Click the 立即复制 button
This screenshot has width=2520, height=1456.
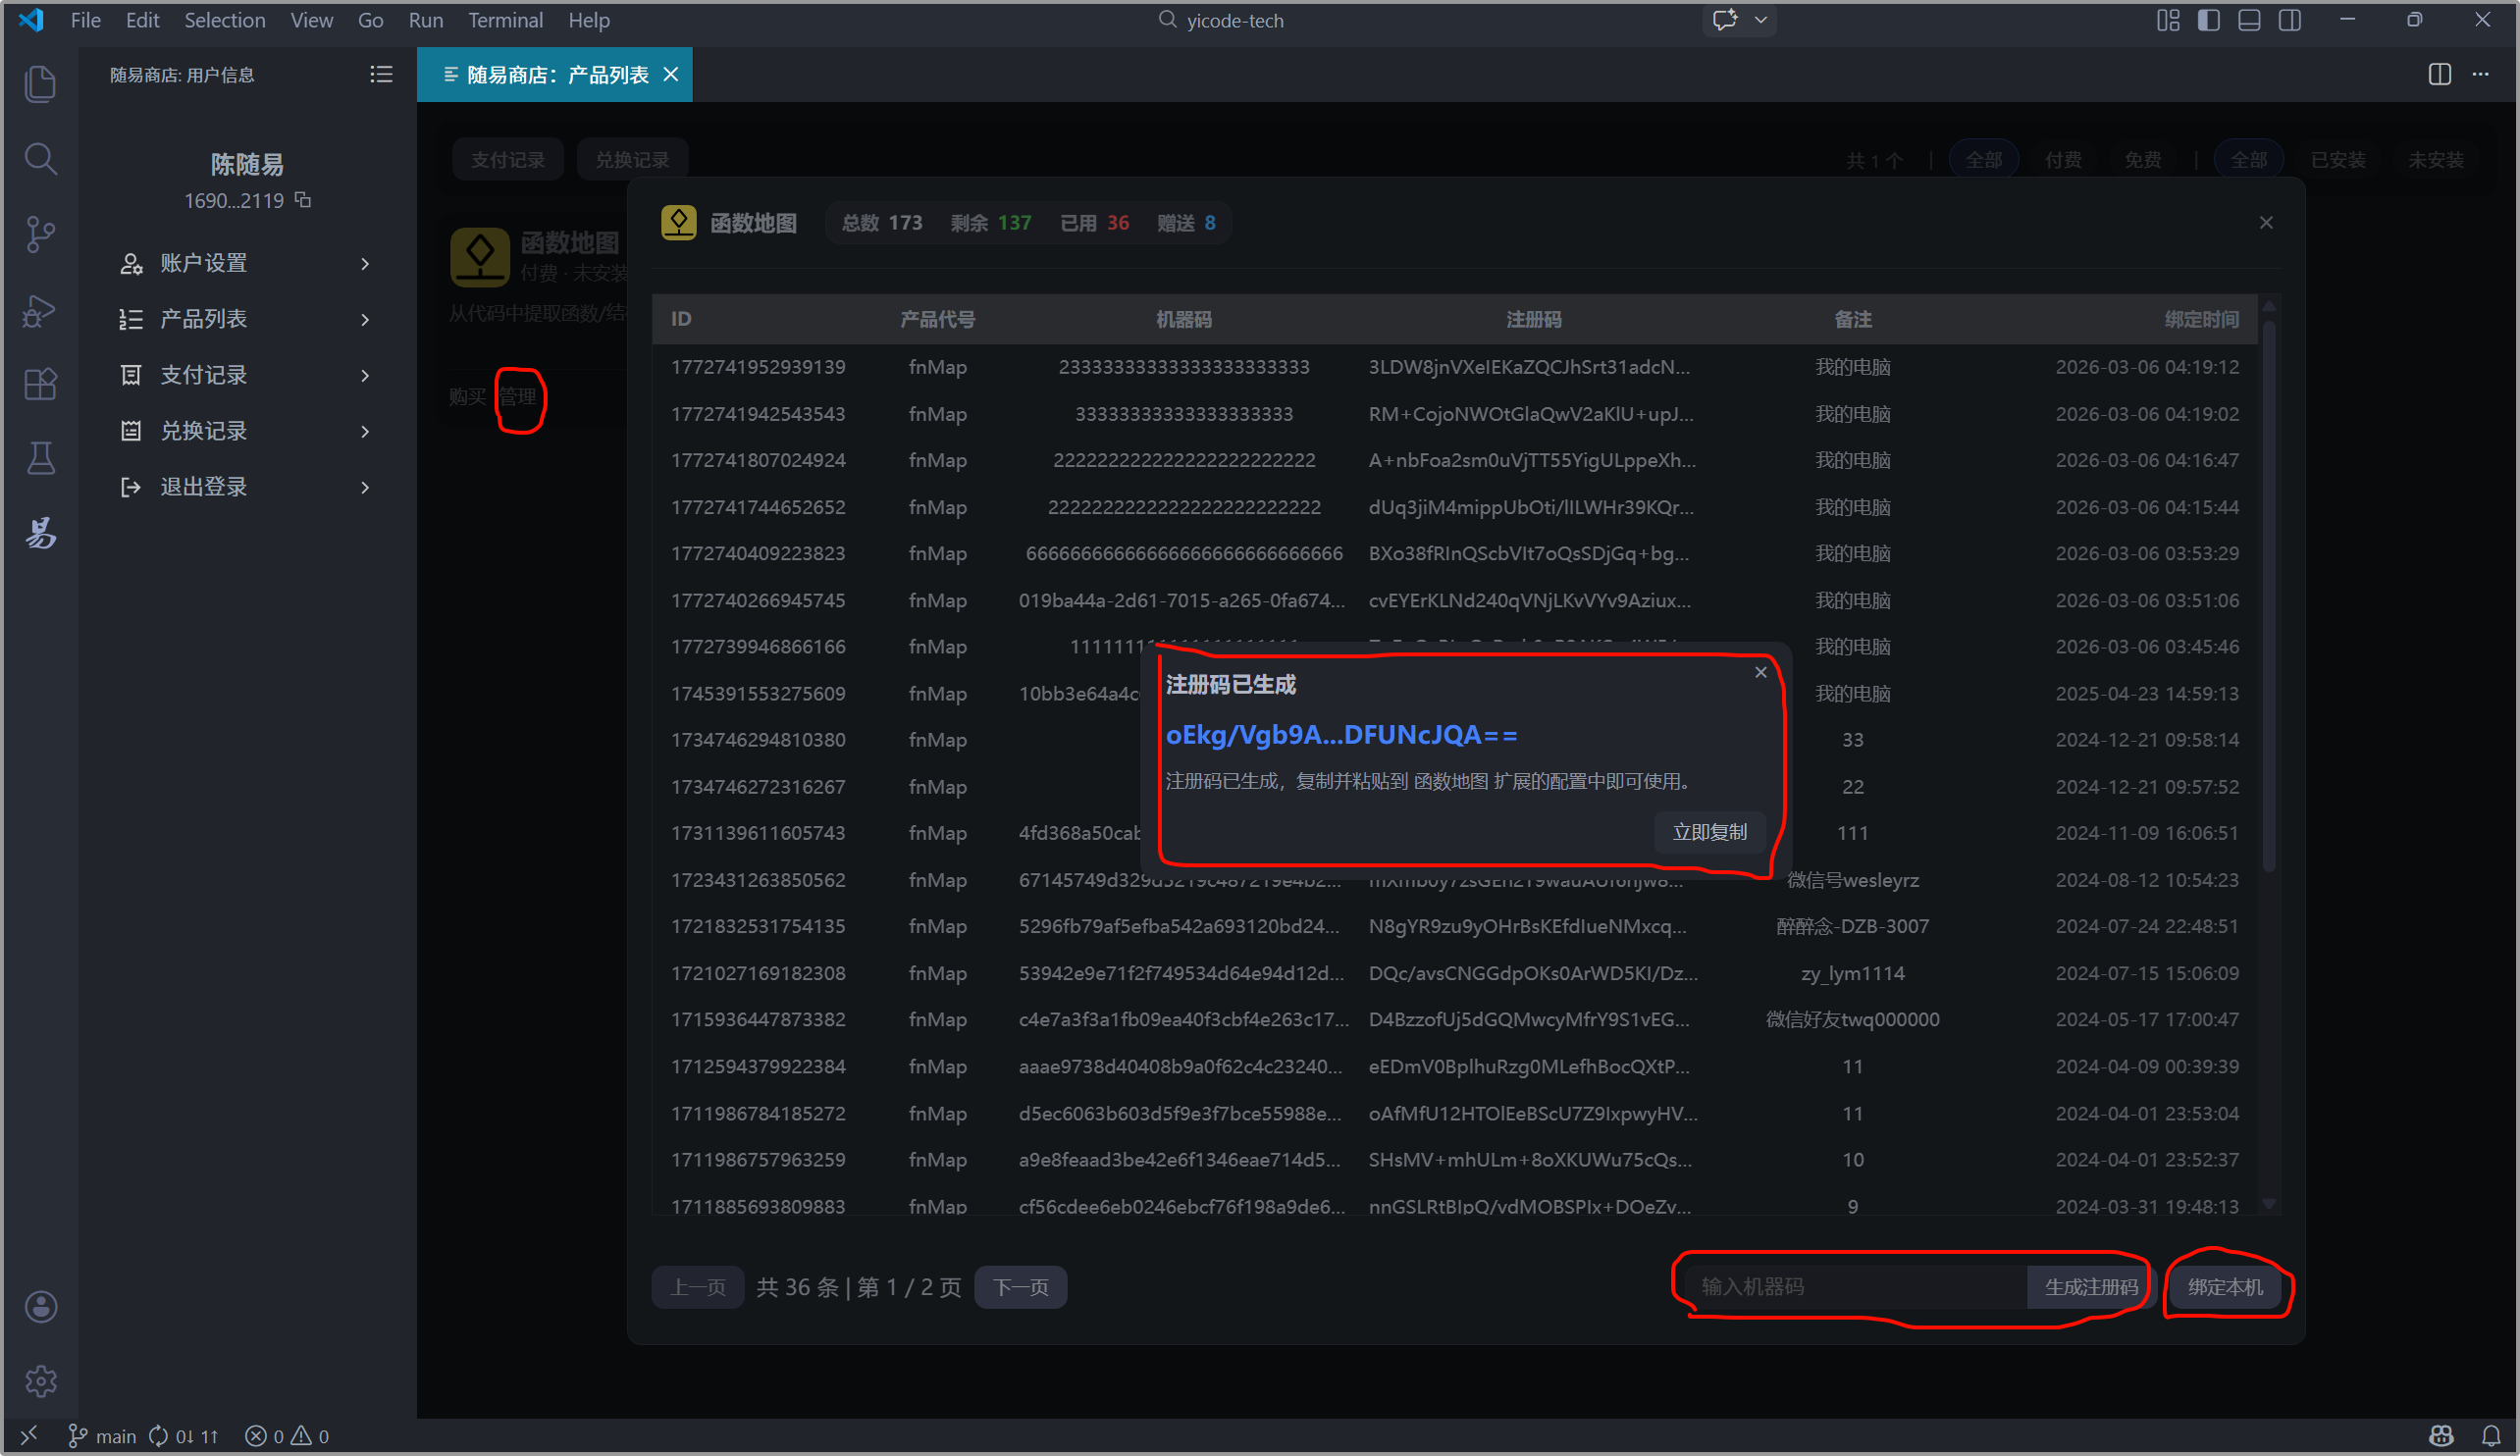point(1709,832)
